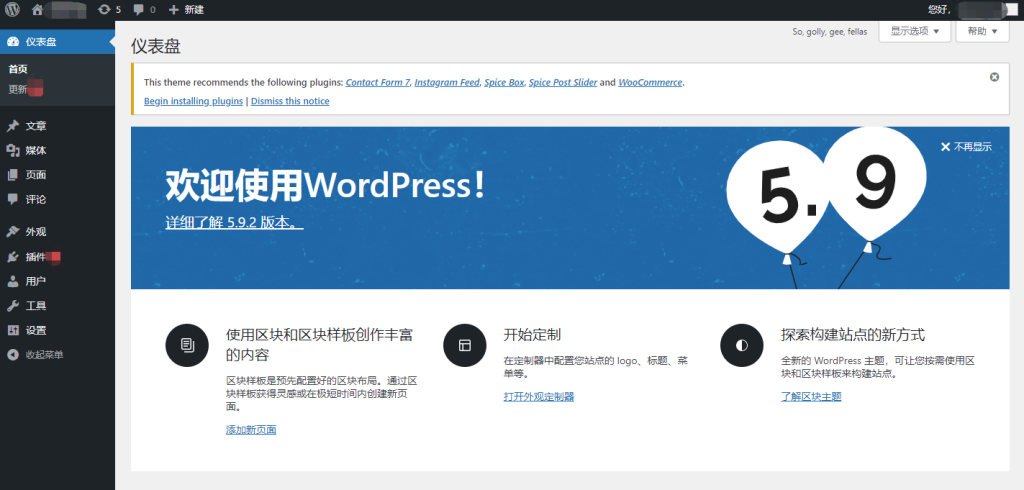Click the 5.9 balloons illustration

point(826,208)
